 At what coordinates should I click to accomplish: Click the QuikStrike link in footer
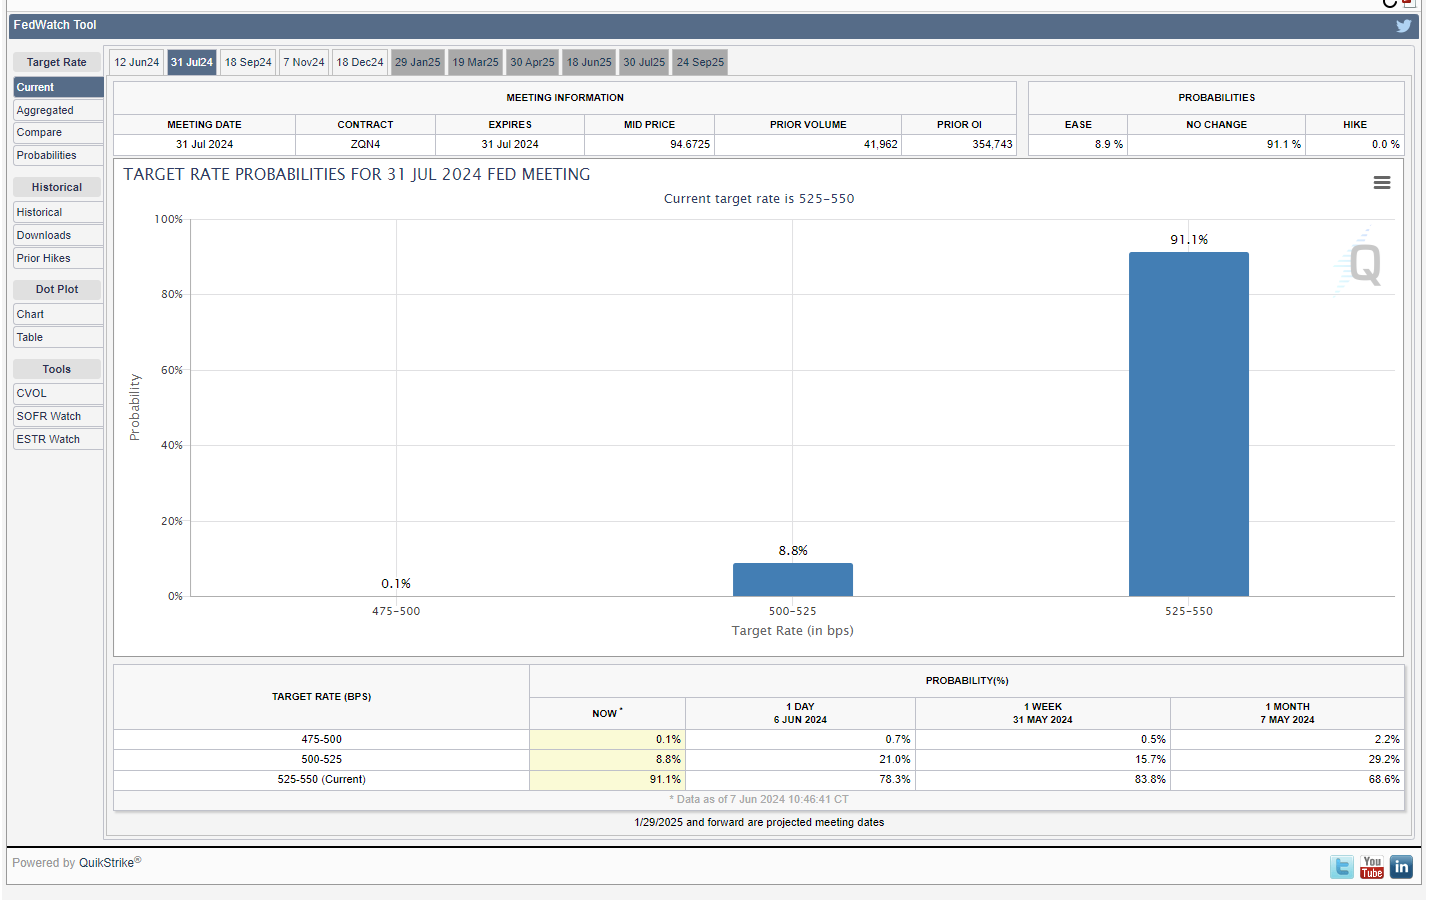tap(106, 863)
